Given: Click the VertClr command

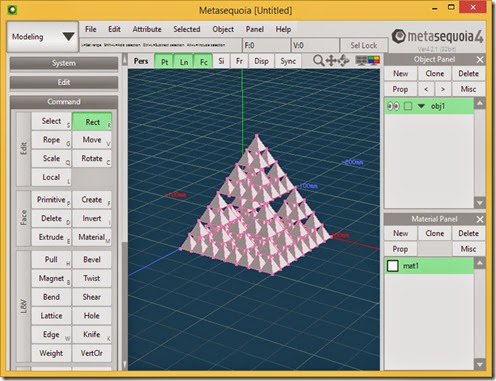Looking at the screenshot, I should [92, 353].
